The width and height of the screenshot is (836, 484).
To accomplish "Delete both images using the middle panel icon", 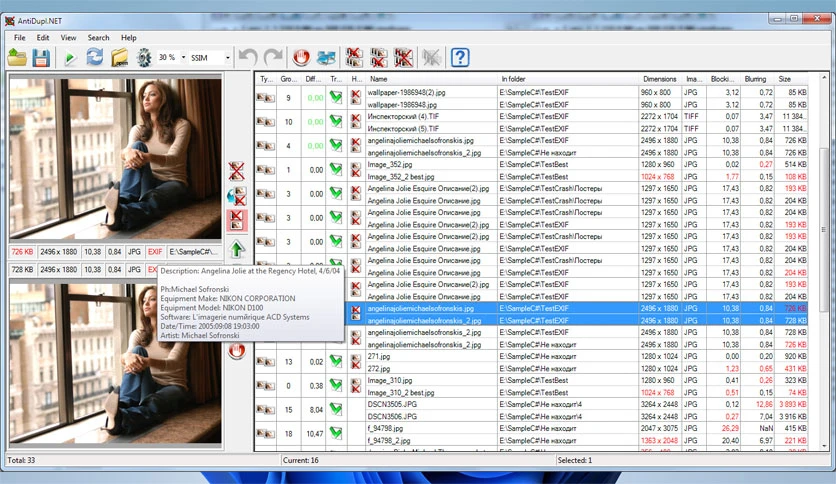I will [x=237, y=171].
